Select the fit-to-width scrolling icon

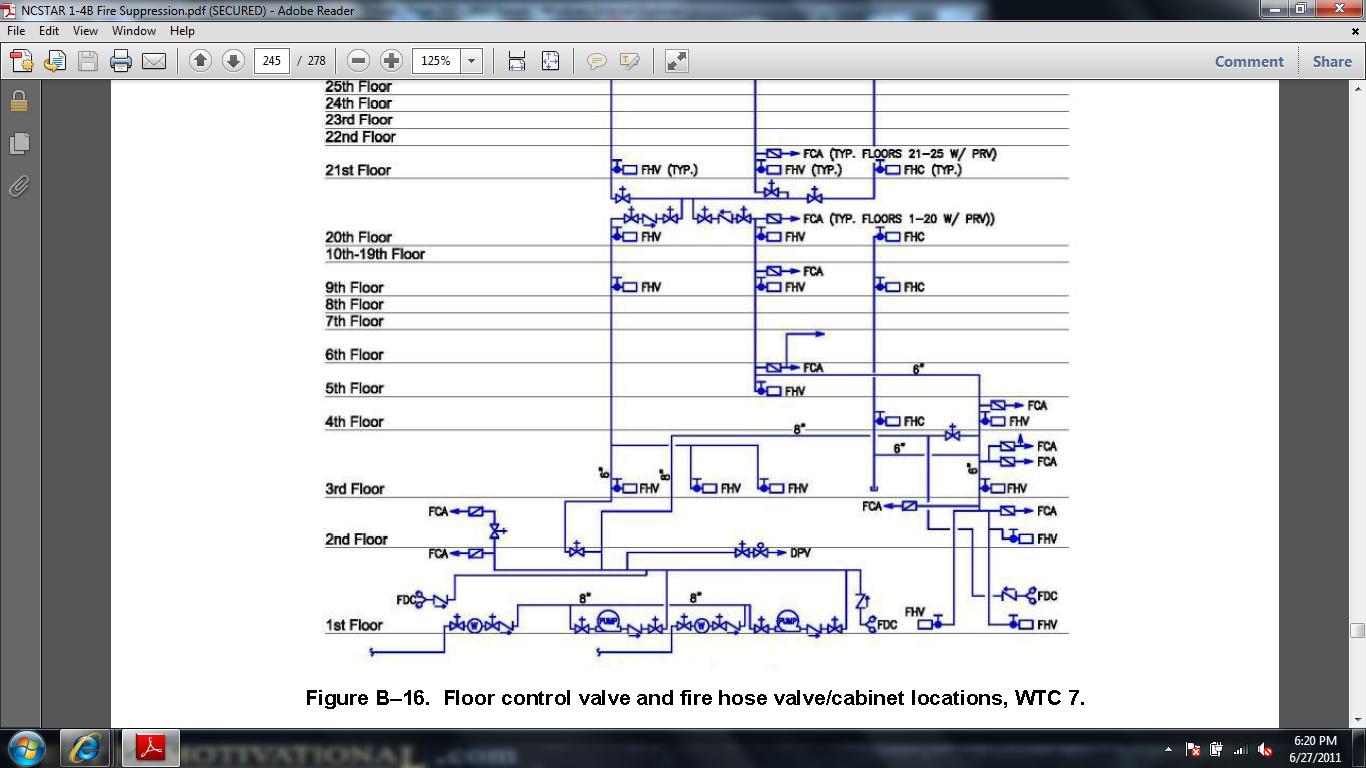[x=517, y=61]
